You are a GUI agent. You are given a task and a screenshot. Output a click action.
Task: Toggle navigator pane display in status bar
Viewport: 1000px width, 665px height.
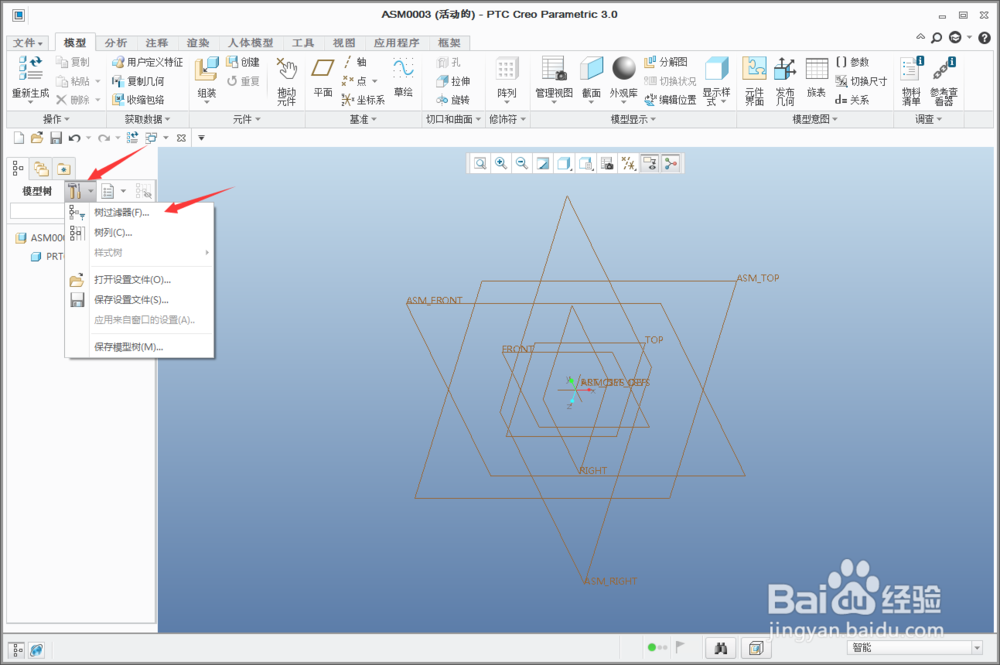(17, 650)
